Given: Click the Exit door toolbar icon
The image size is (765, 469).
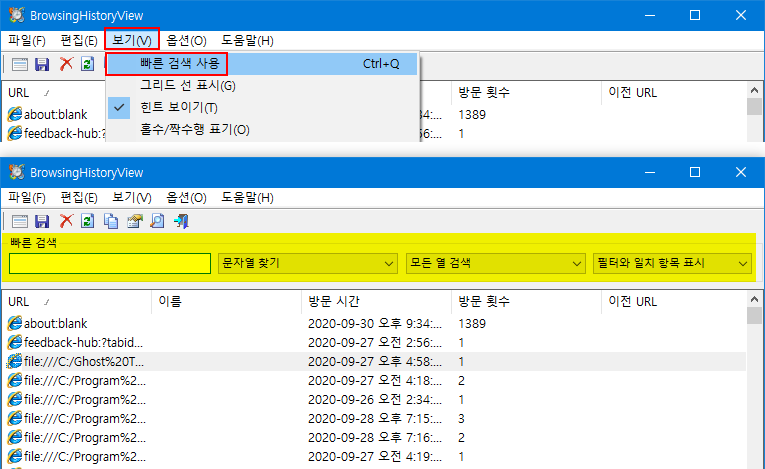Looking at the screenshot, I should (x=181, y=221).
